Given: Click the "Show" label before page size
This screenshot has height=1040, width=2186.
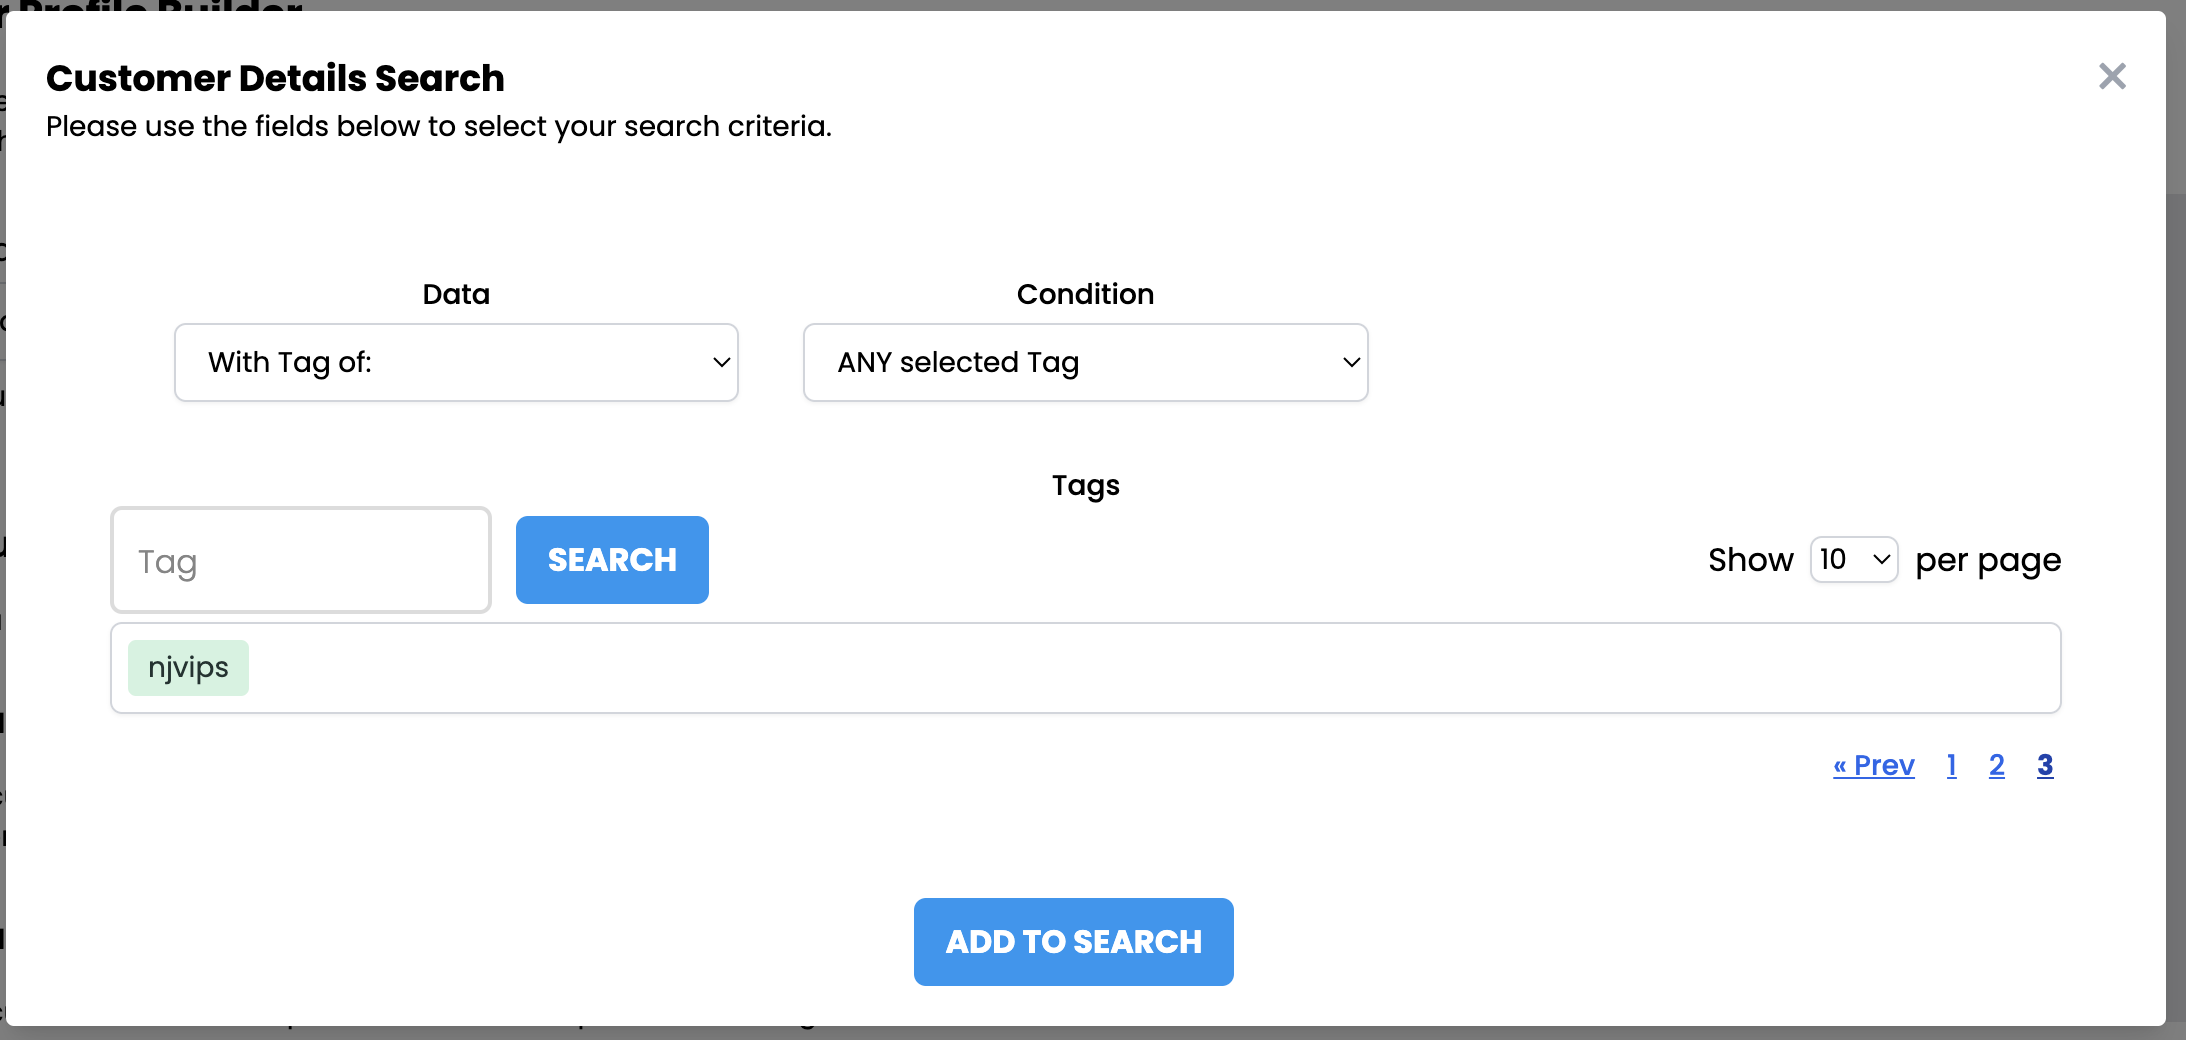Looking at the screenshot, I should 1750,560.
